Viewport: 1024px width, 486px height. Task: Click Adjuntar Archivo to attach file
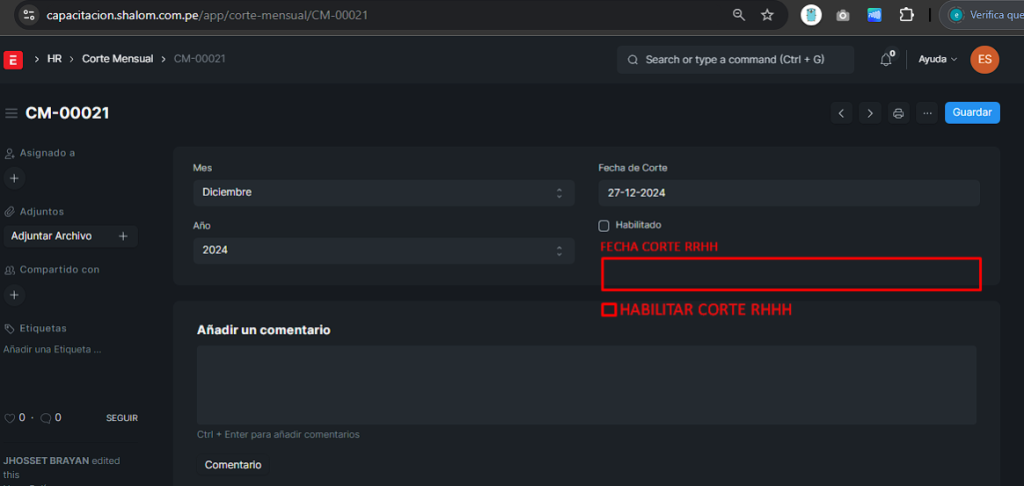click(52, 236)
